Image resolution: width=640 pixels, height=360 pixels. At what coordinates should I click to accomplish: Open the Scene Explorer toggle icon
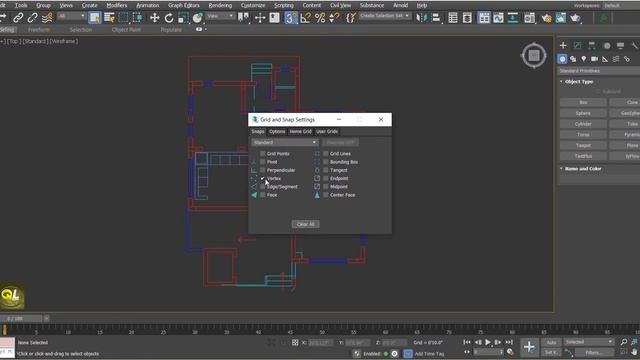tap(453, 18)
